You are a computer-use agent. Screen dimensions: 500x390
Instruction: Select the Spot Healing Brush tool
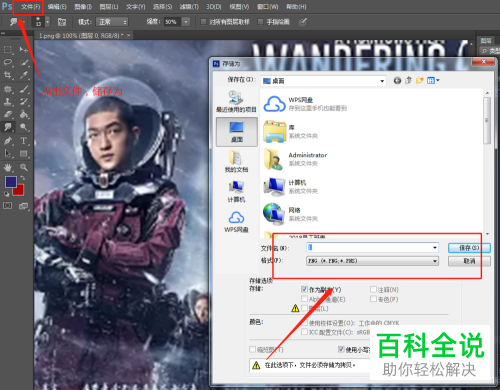[x=8, y=89]
